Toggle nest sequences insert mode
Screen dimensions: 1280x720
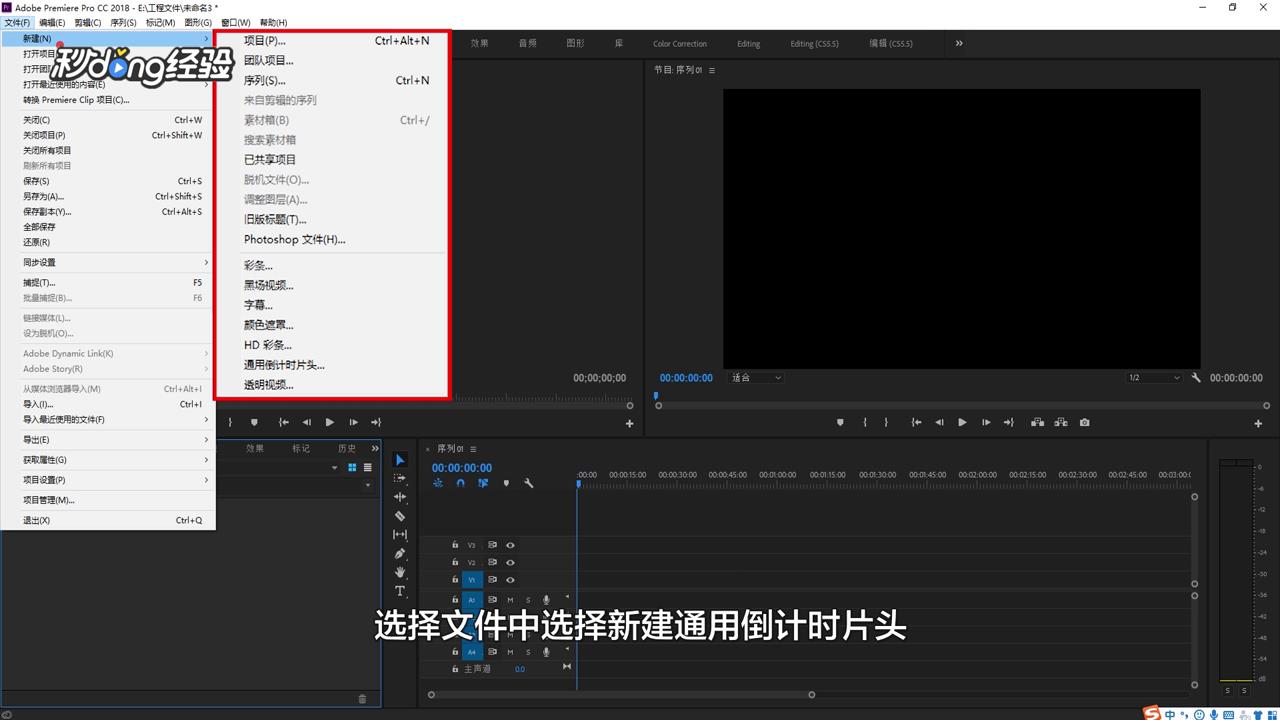[438, 483]
